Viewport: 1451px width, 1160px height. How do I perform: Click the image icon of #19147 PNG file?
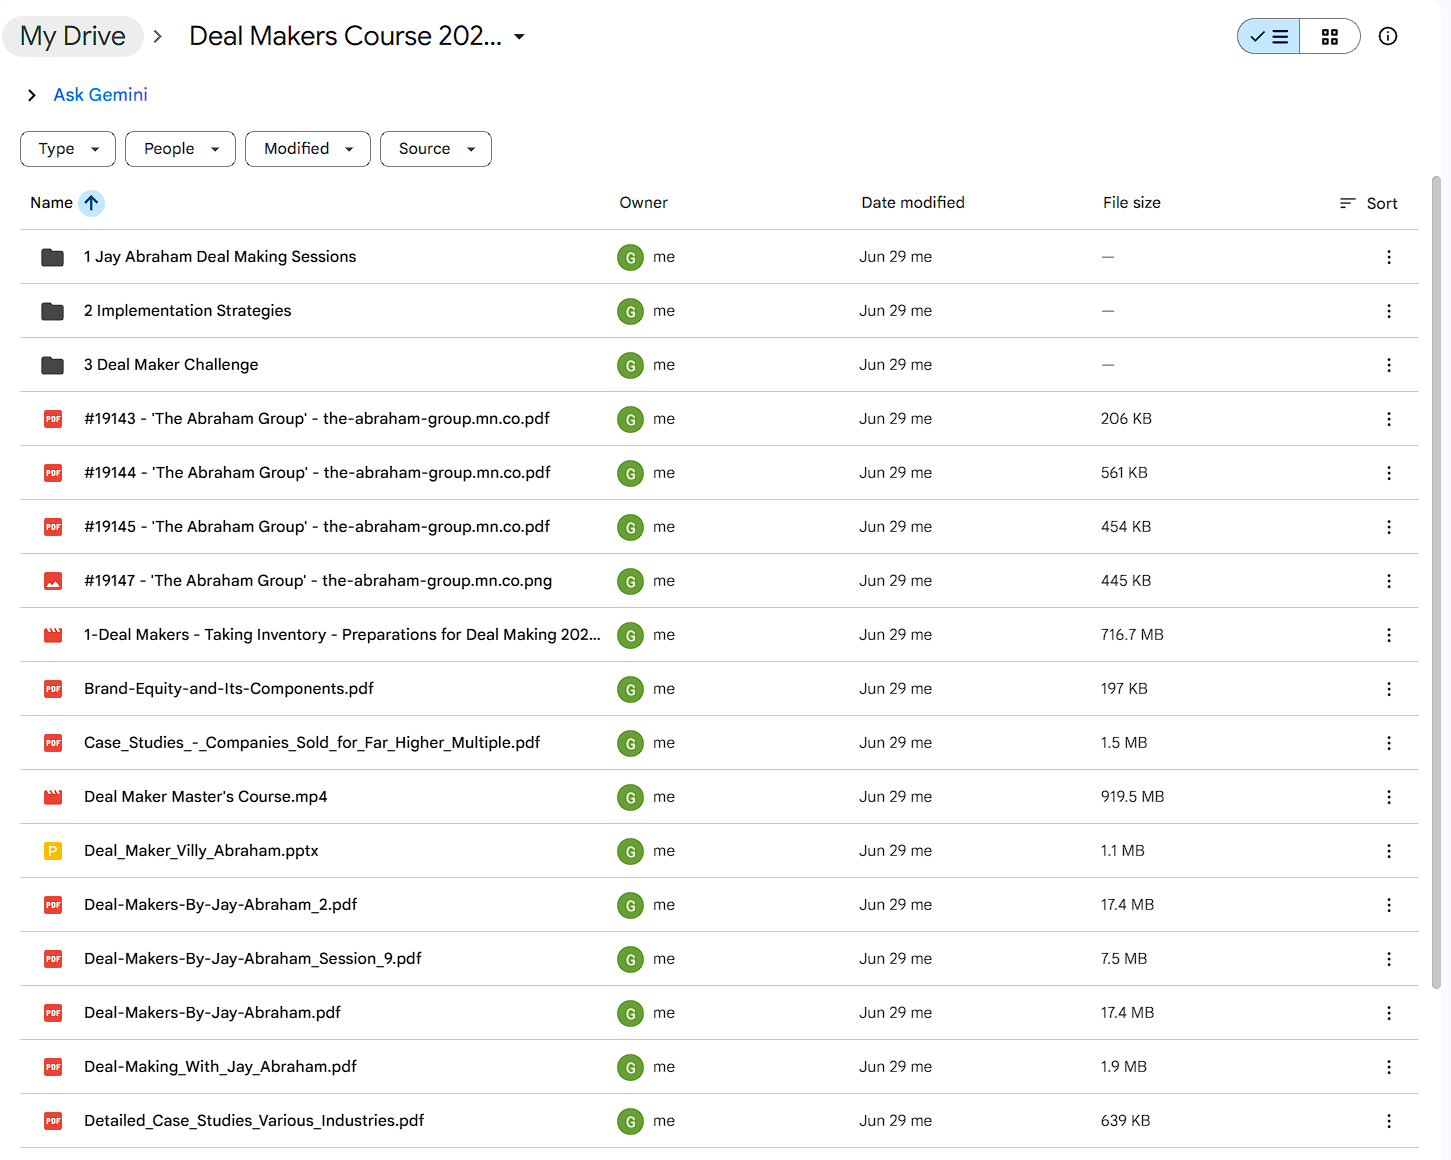pyautogui.click(x=53, y=581)
